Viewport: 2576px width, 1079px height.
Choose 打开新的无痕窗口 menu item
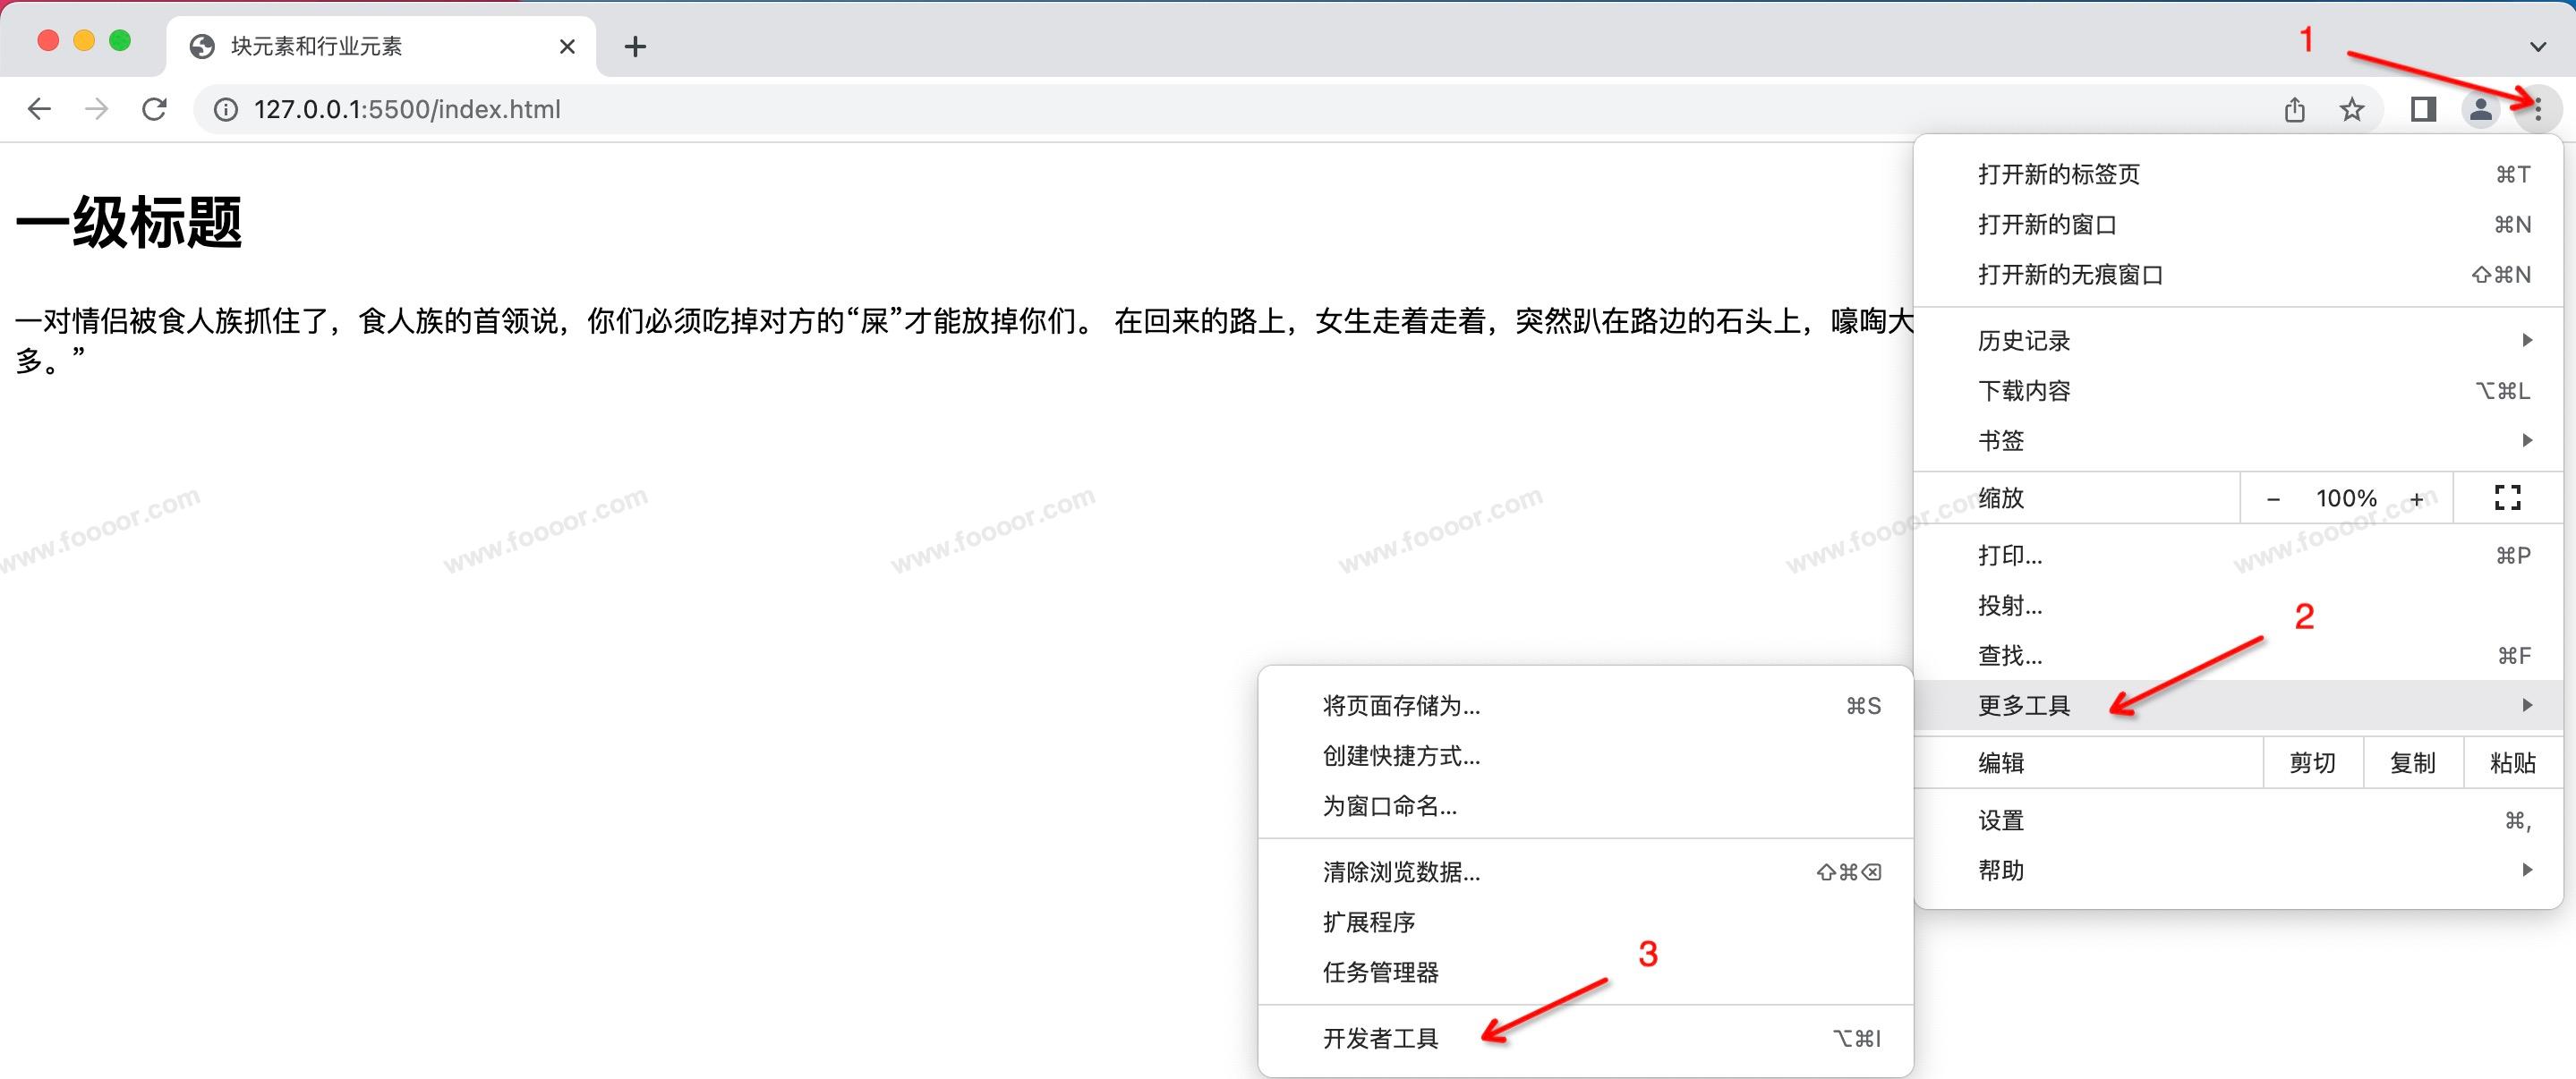click(x=2070, y=274)
